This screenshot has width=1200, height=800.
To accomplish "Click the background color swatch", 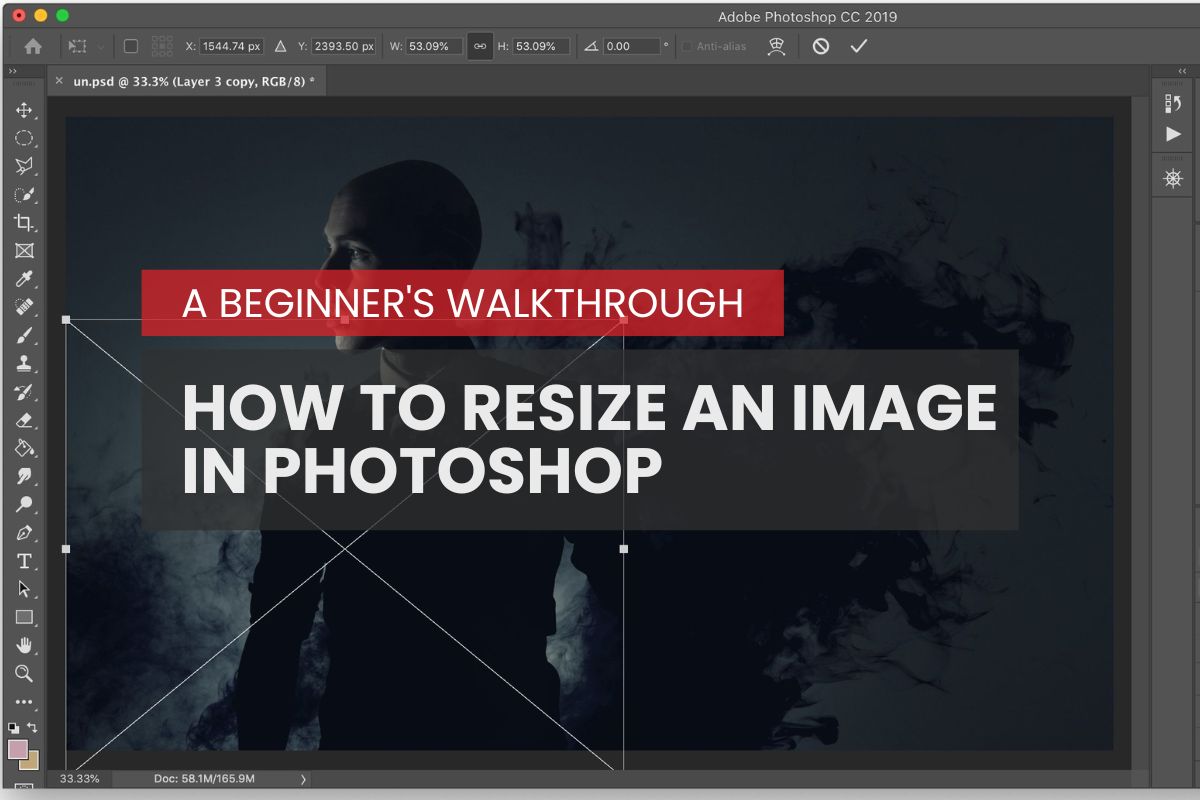I will click(31, 762).
